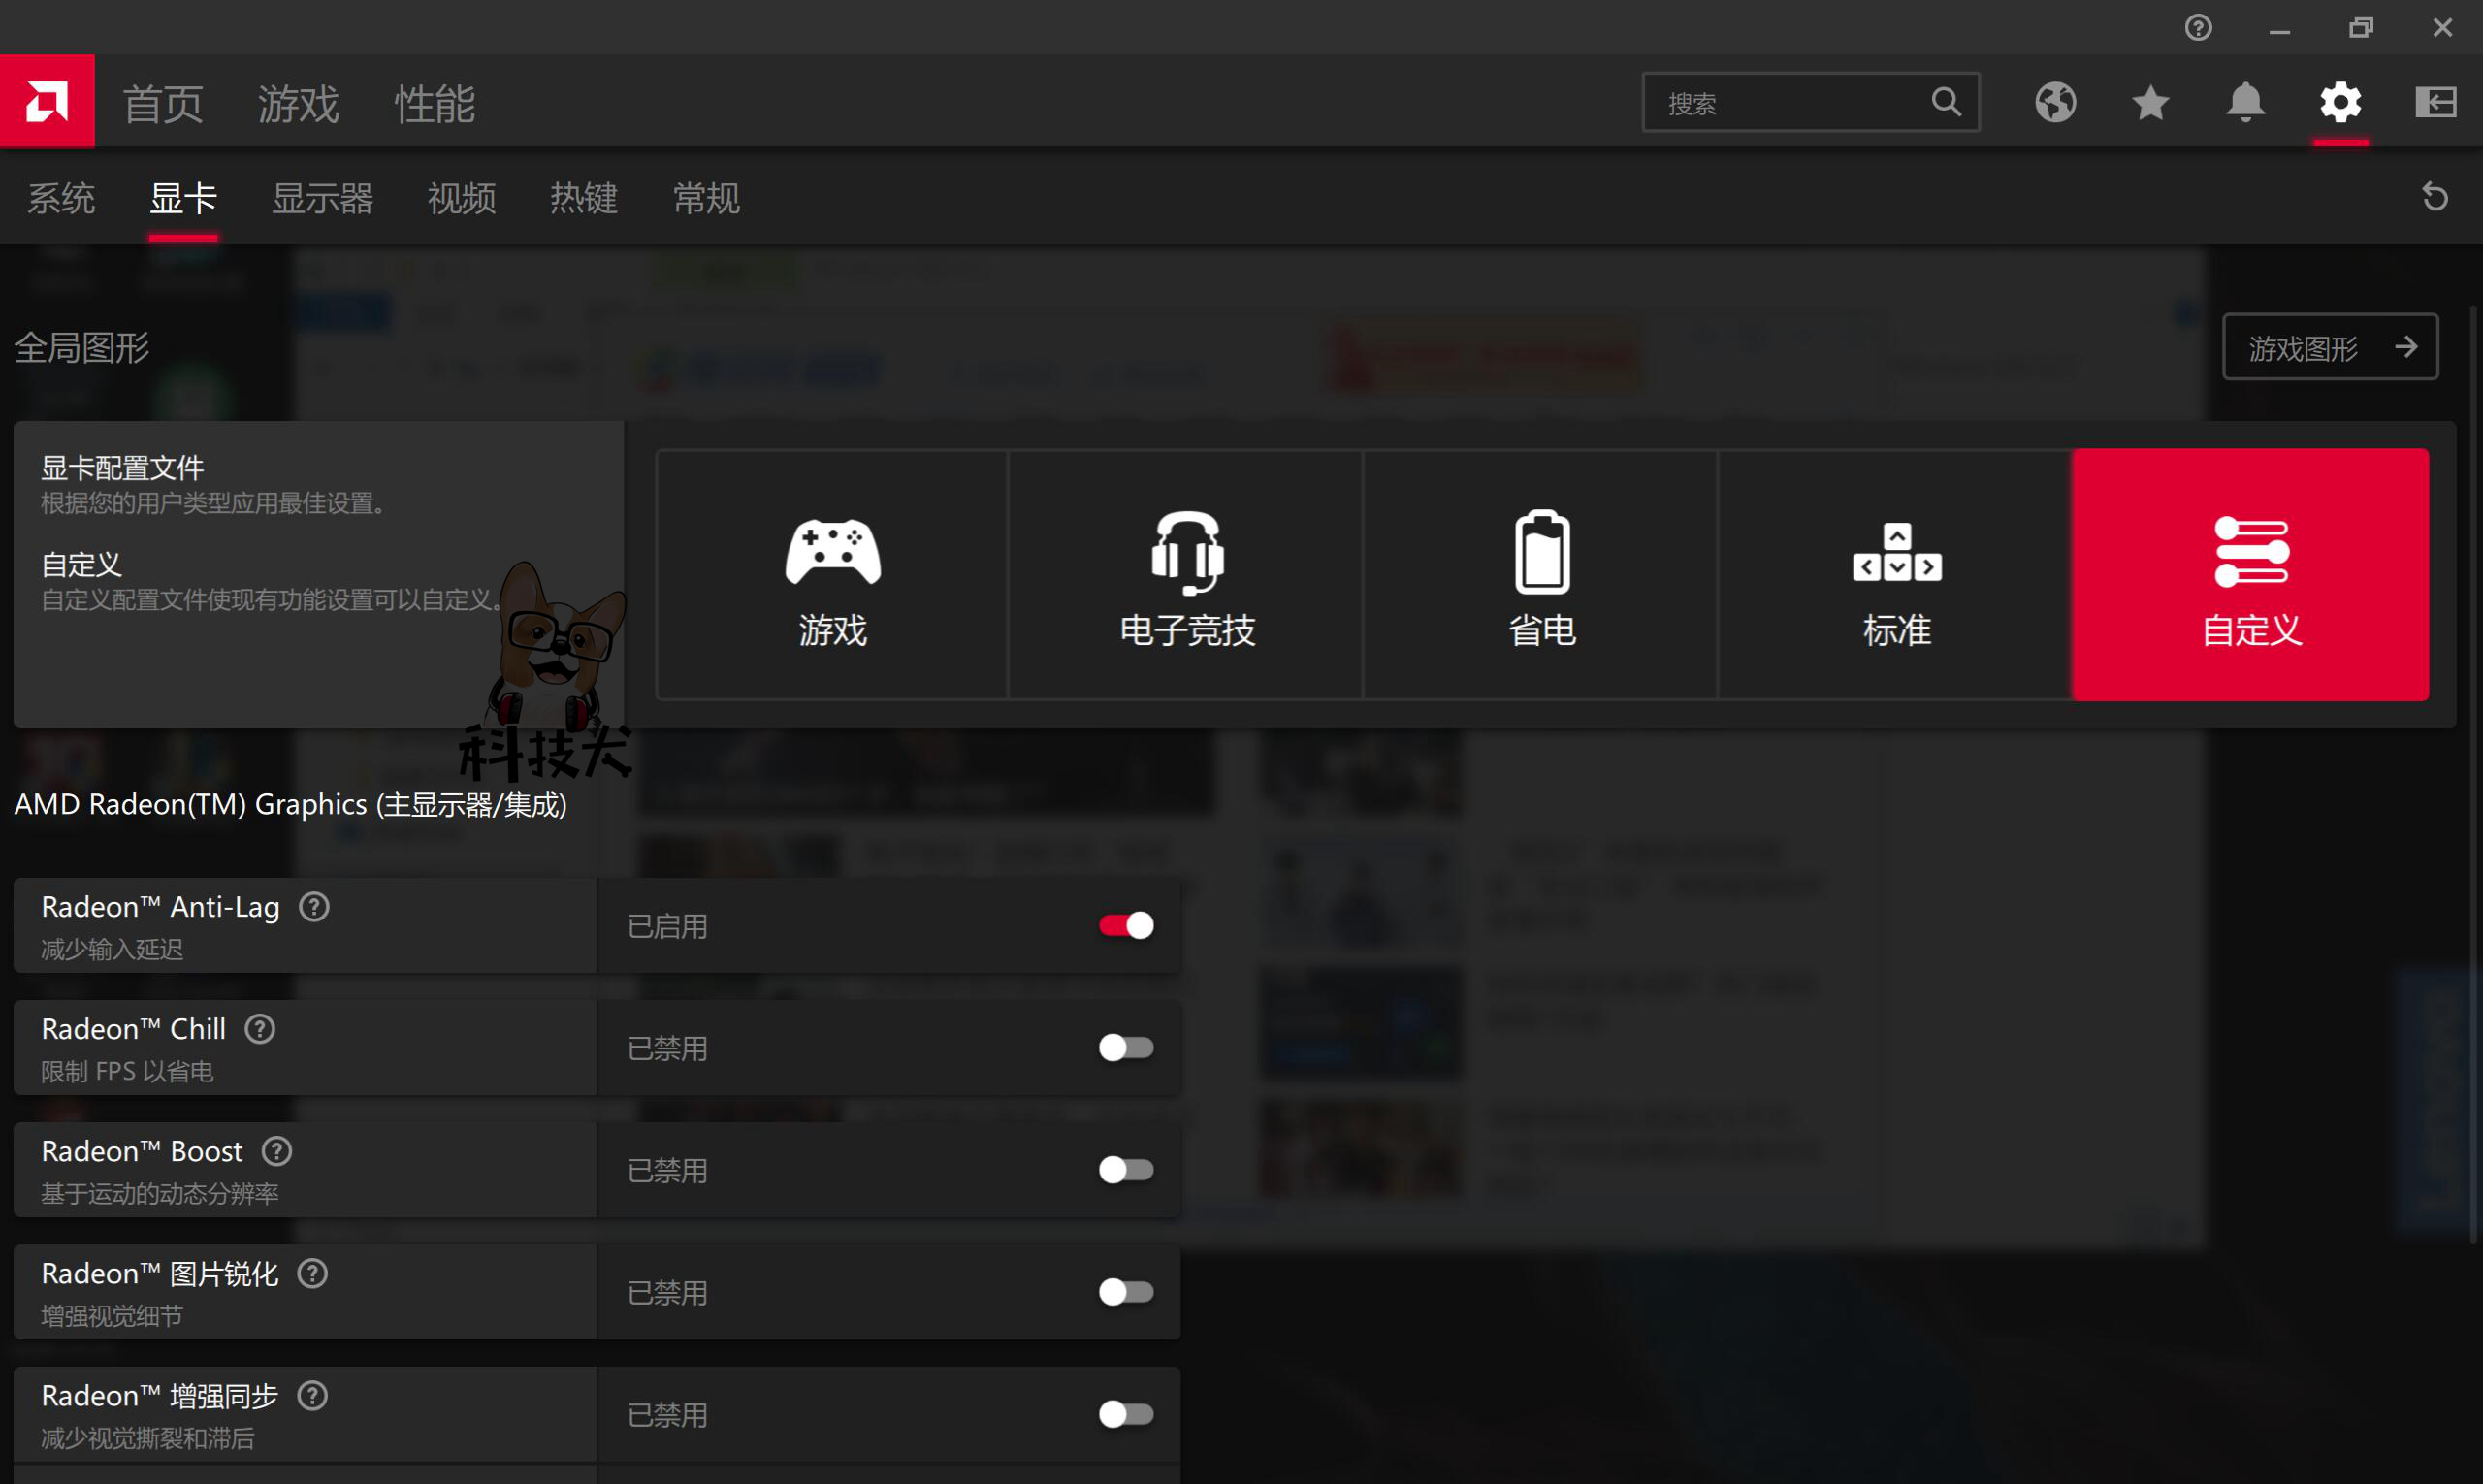Toggle the sidebar panel icon
2483x1484 pixels.
click(x=2435, y=102)
